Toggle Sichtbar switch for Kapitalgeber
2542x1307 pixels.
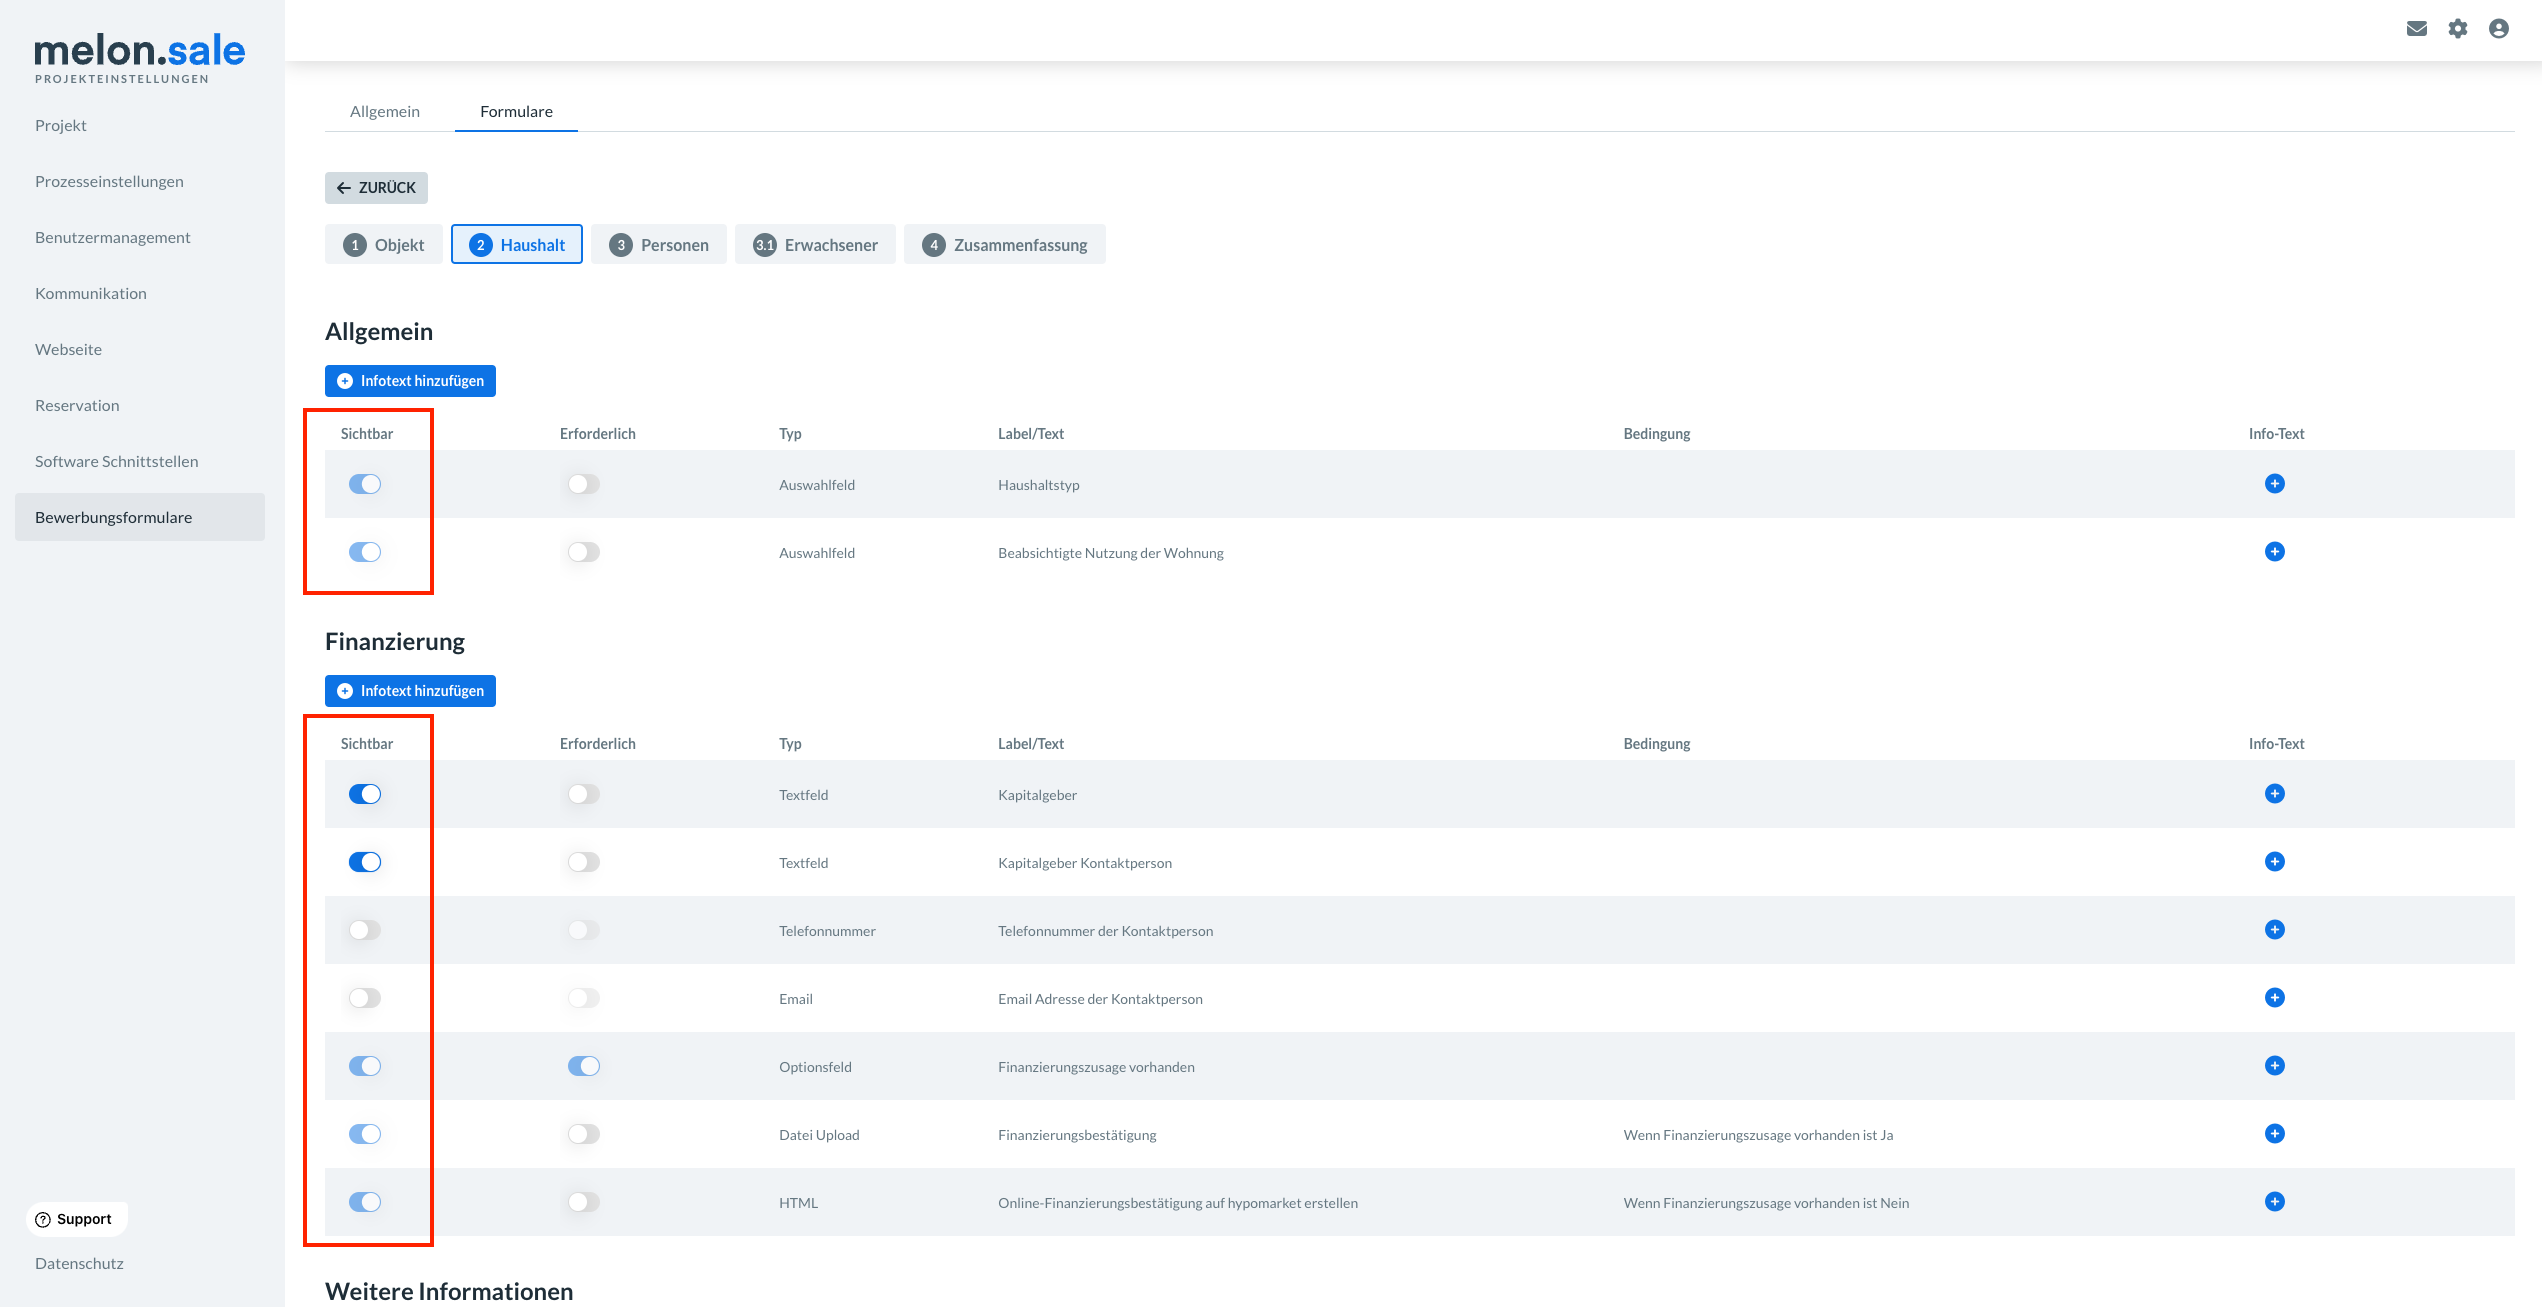(x=365, y=794)
